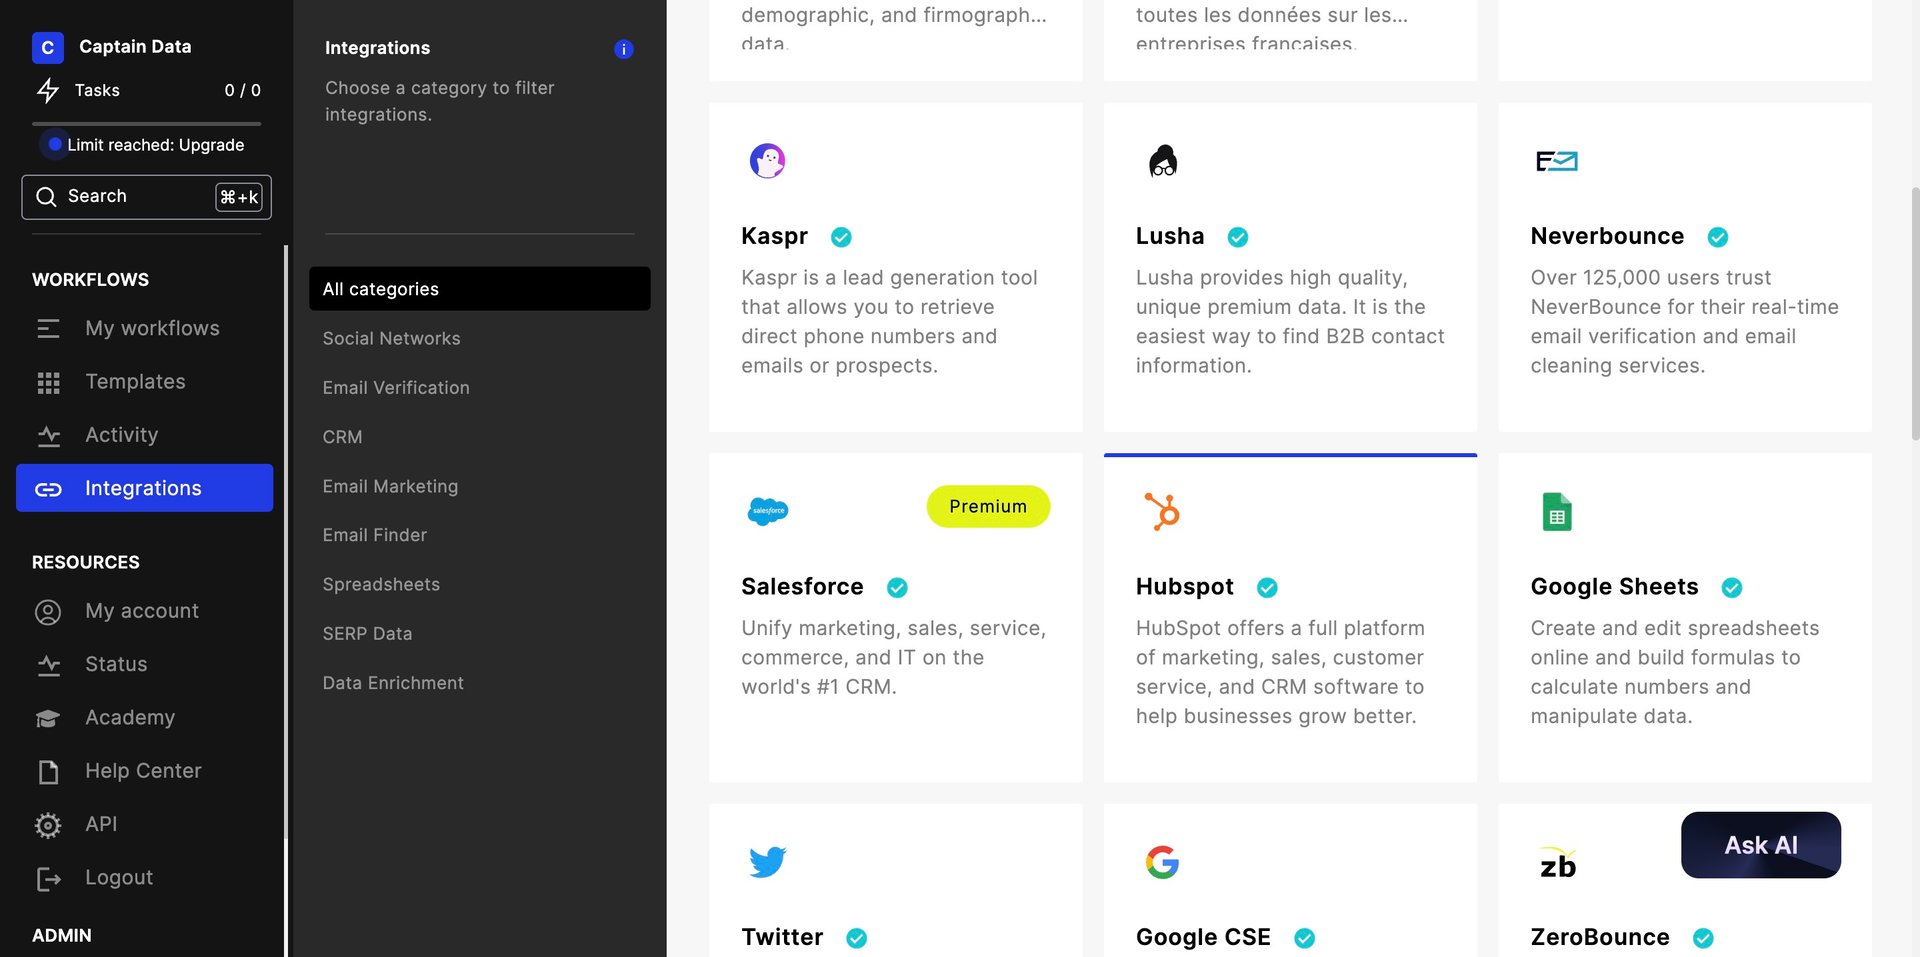Open the Ask AI assistant
The image size is (1920, 957).
[1760, 845]
